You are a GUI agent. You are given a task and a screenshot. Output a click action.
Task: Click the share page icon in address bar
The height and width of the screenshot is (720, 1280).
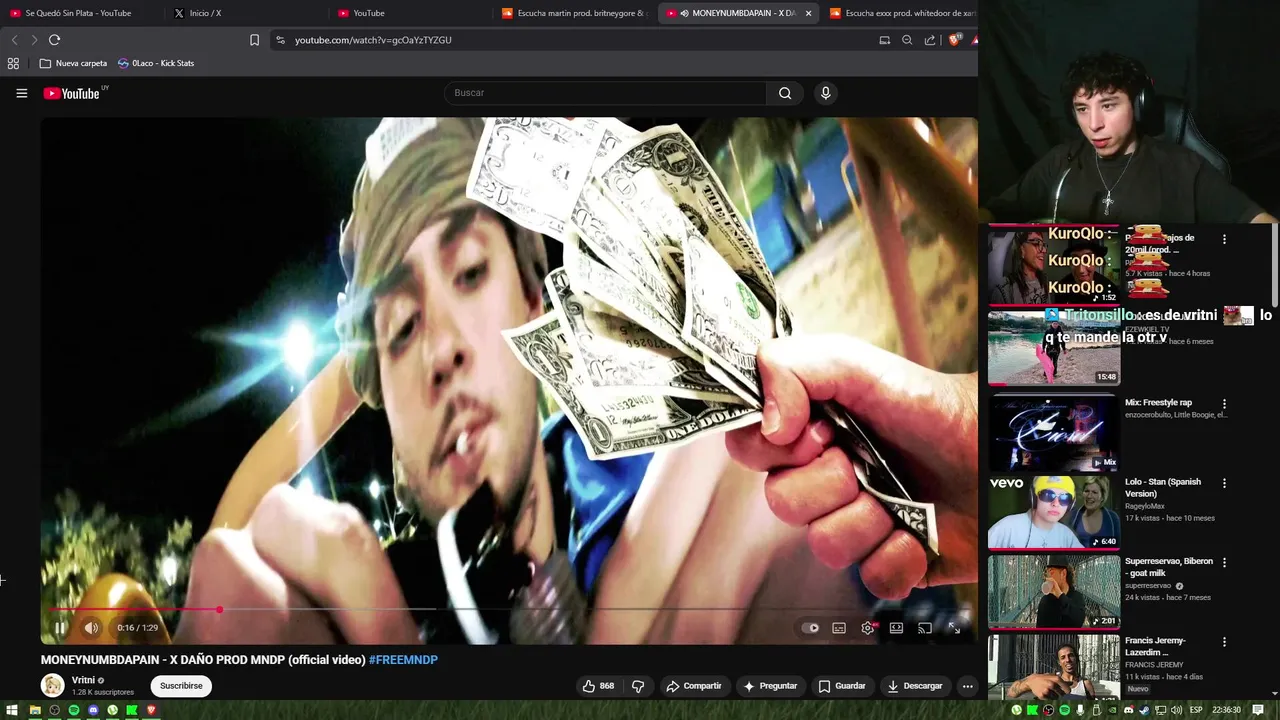pyautogui.click(x=930, y=40)
